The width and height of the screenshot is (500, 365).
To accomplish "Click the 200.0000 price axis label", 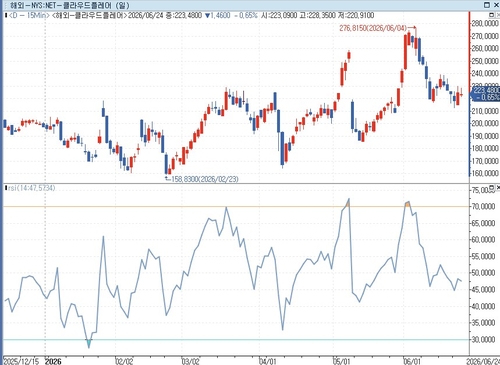I will pos(486,123).
